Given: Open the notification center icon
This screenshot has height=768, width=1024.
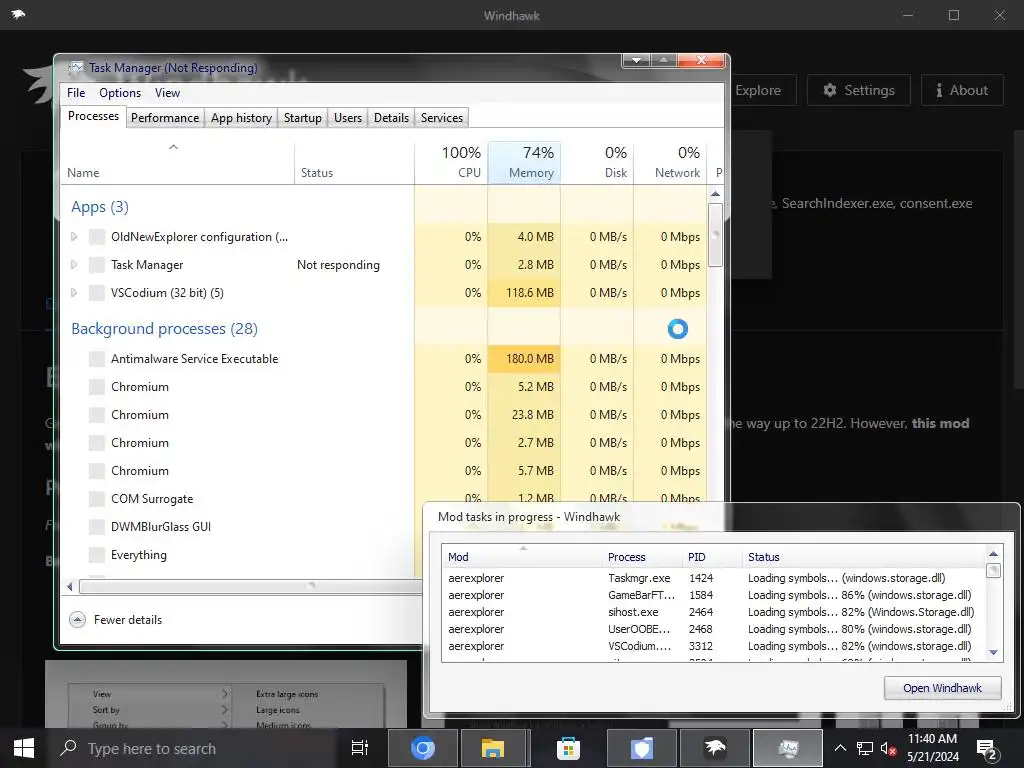Looking at the screenshot, I should 986,749.
